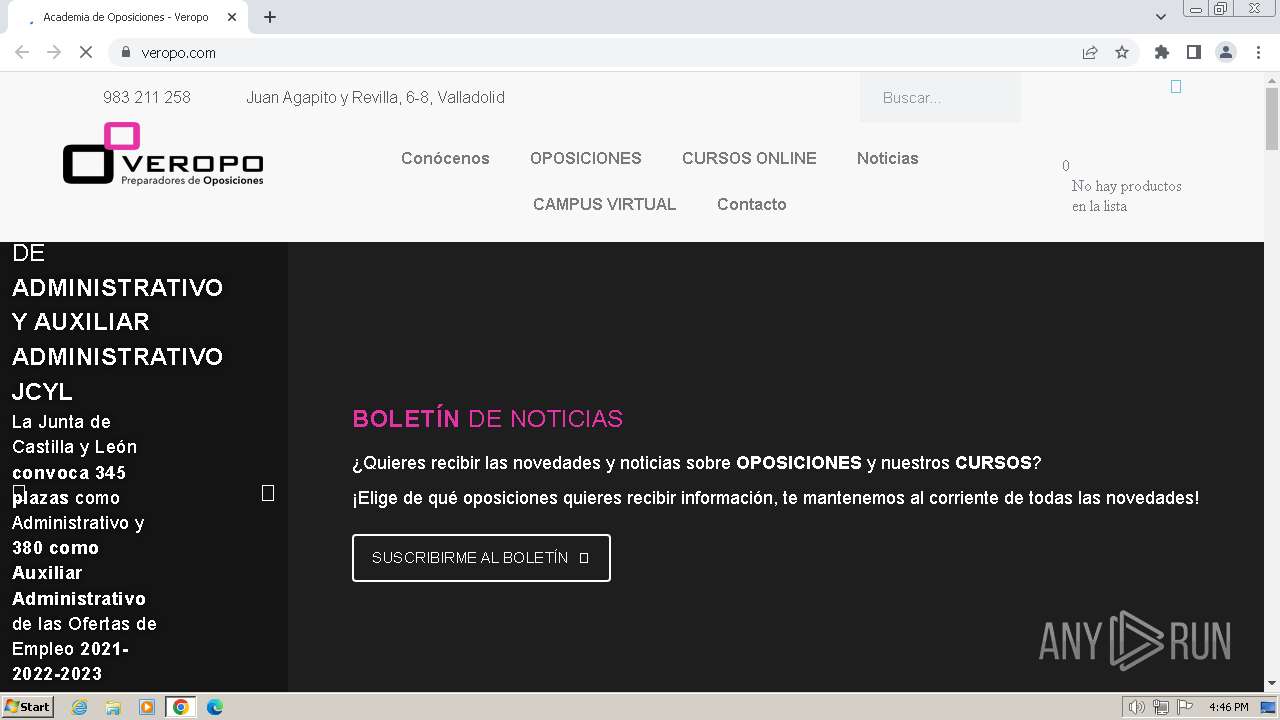Stop page loading with X button
This screenshot has width=1280, height=720.
tap(86, 52)
